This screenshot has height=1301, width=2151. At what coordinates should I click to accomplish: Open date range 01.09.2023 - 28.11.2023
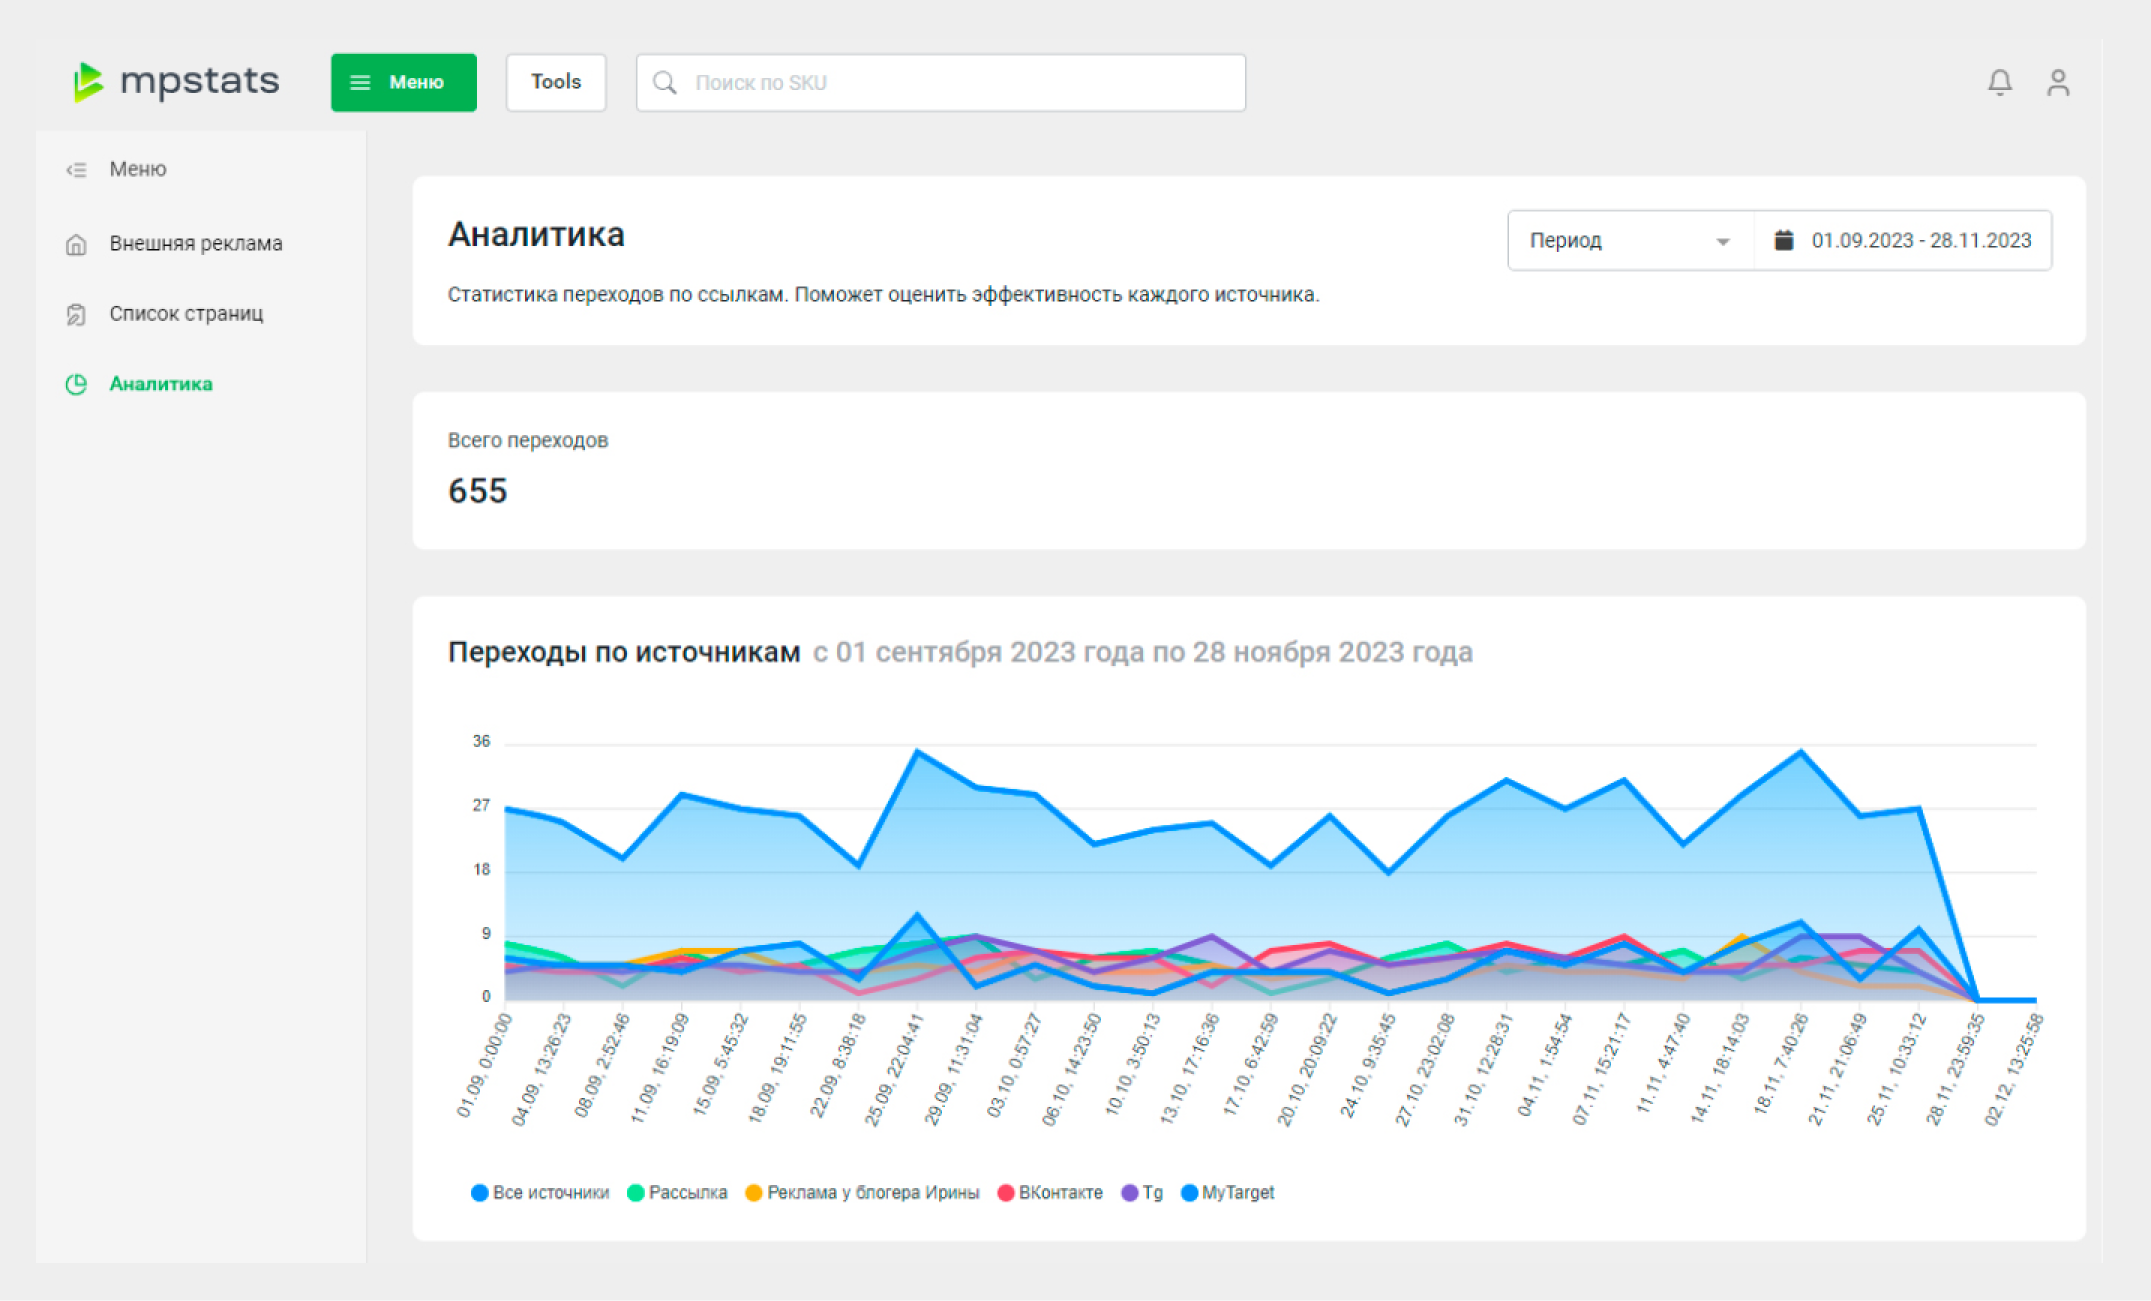coord(1921,240)
